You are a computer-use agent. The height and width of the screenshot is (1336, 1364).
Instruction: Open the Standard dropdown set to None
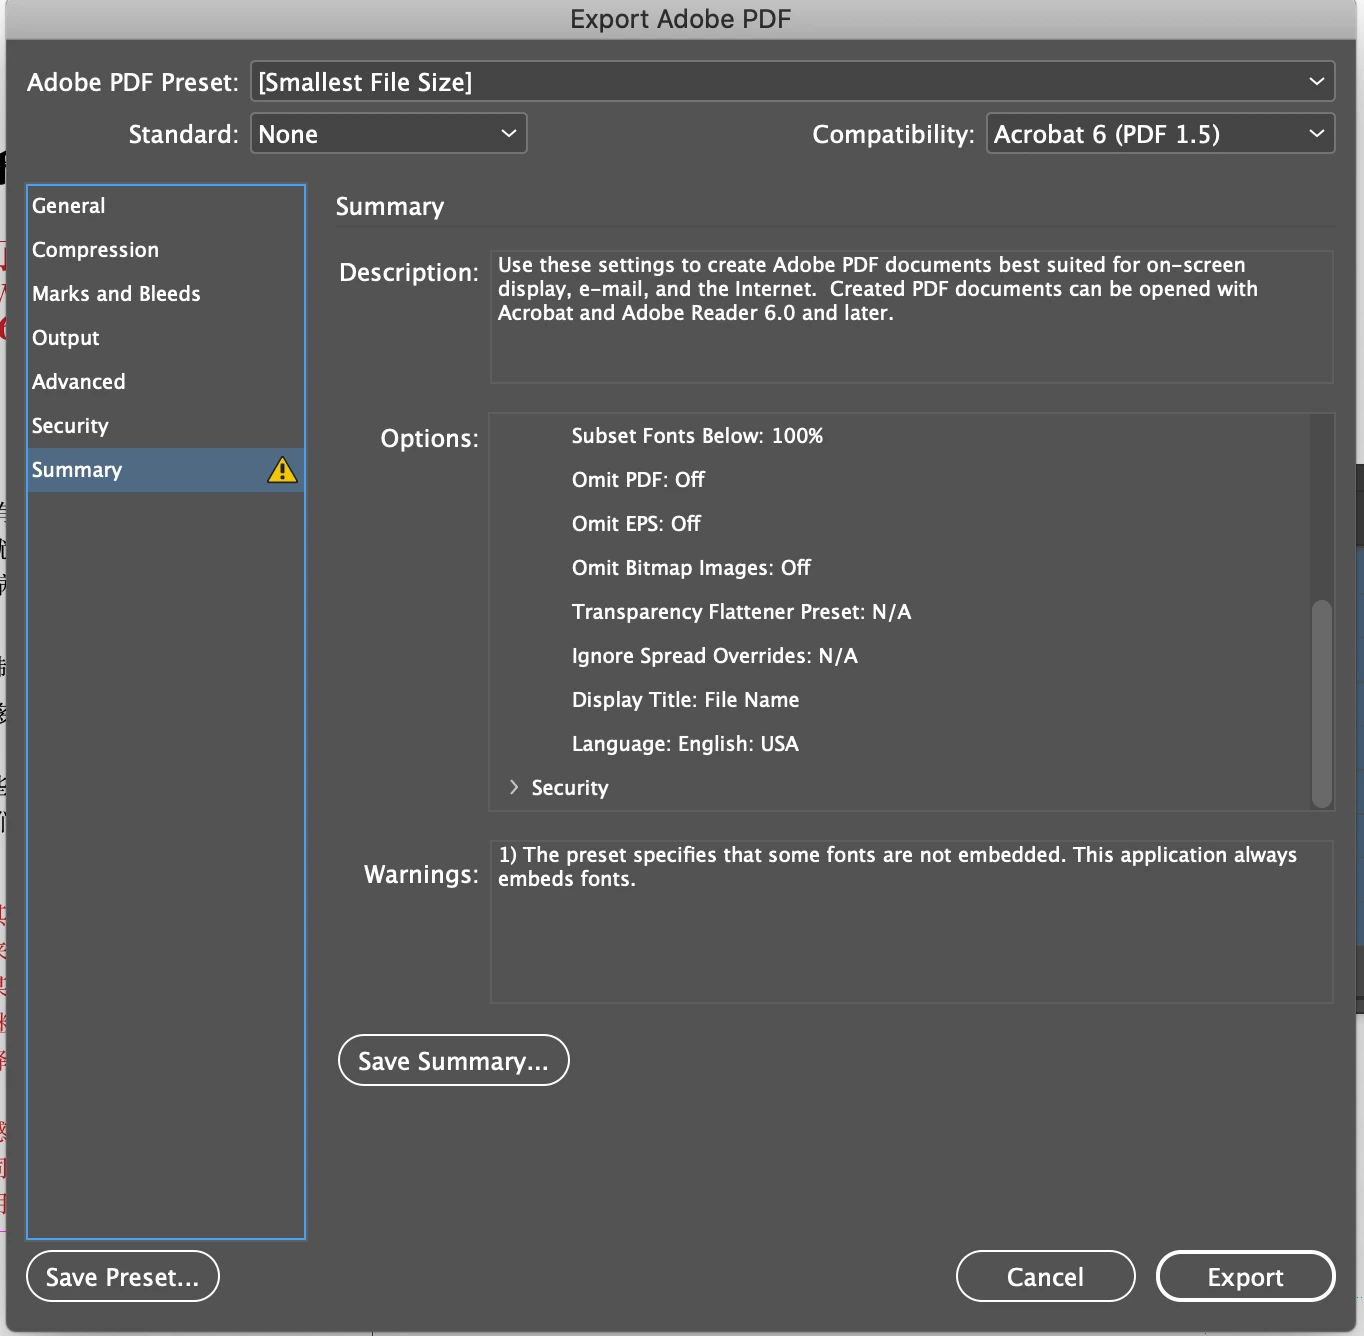(388, 133)
